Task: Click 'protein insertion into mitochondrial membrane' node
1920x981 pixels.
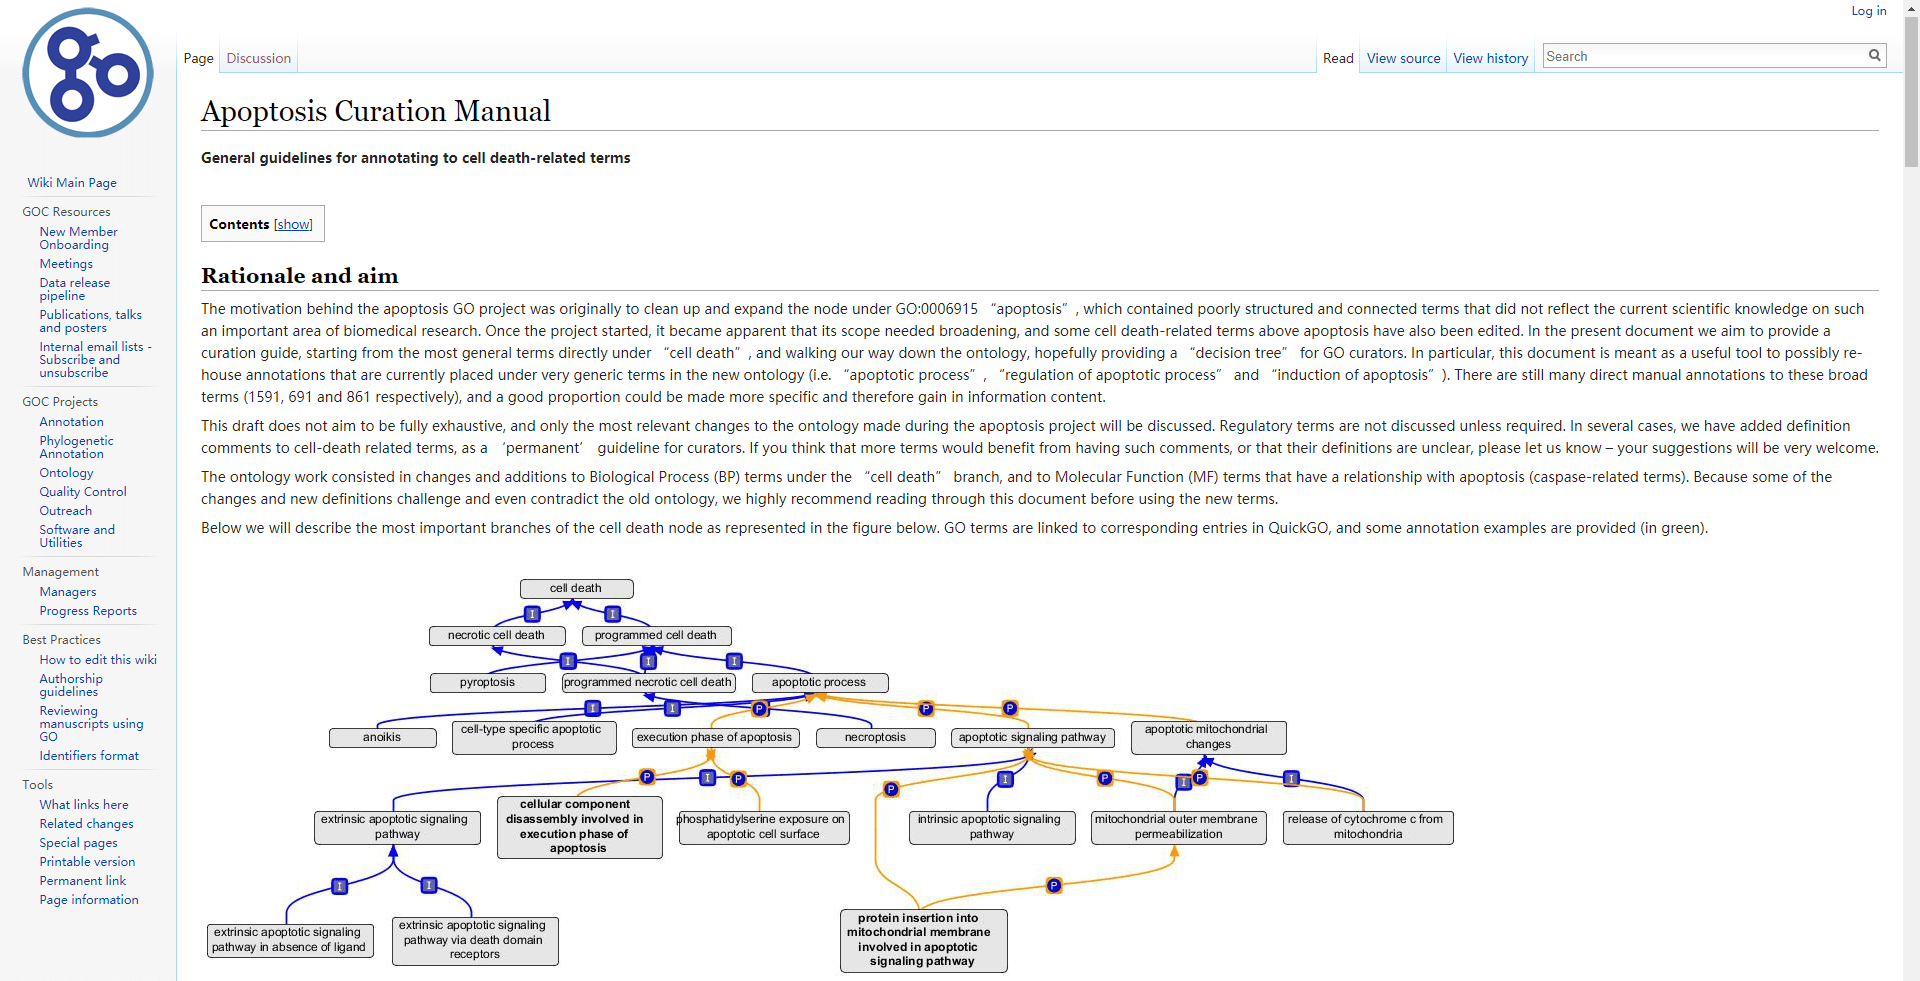Action: (x=923, y=940)
